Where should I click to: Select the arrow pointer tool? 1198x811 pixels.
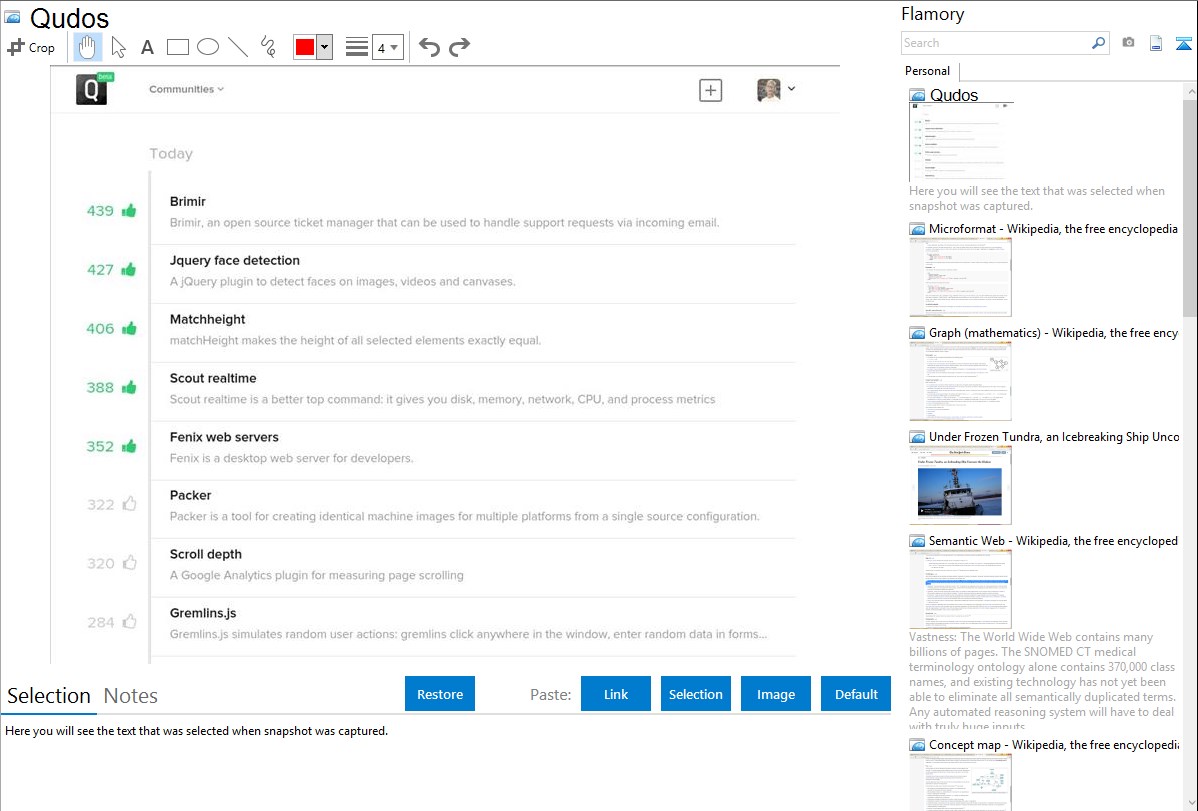[118, 47]
